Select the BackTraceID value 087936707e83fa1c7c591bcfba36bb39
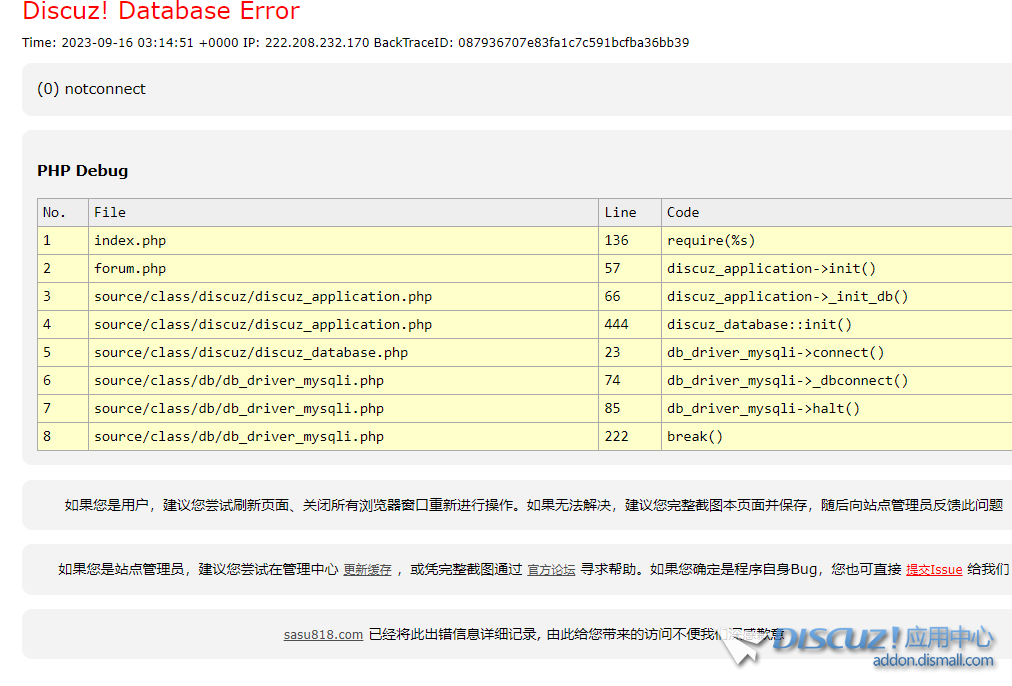This screenshot has width=1012, height=686. tap(574, 43)
